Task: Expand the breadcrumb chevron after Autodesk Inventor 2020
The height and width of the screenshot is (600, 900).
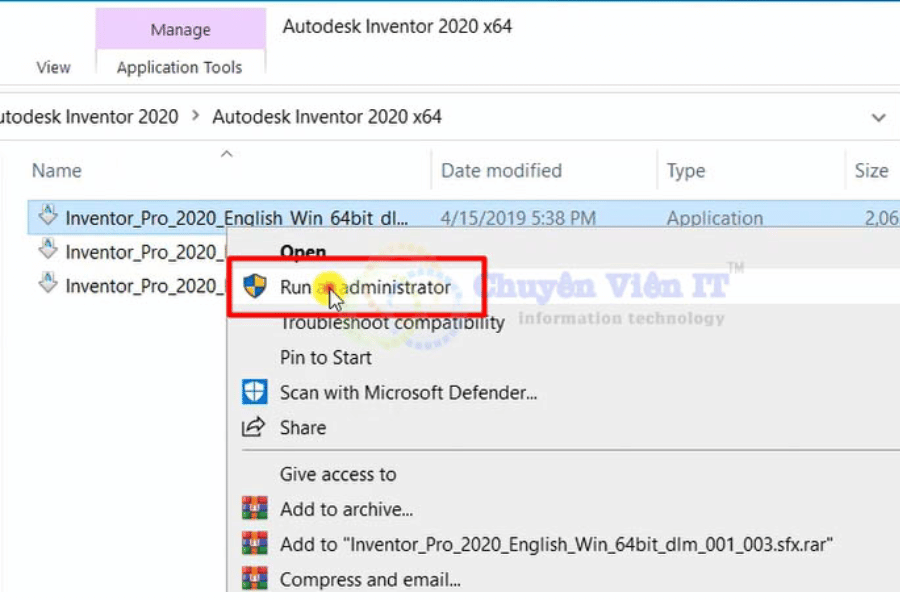Action: tap(196, 117)
